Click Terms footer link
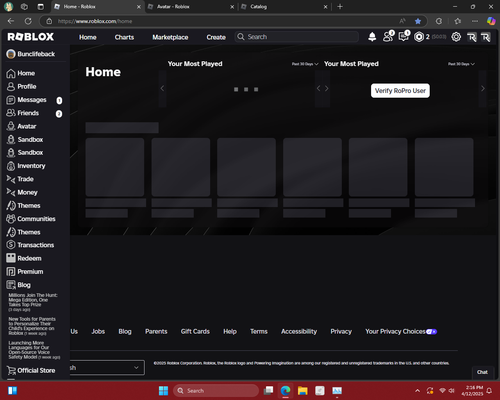This screenshot has height=400, width=500. click(x=259, y=332)
